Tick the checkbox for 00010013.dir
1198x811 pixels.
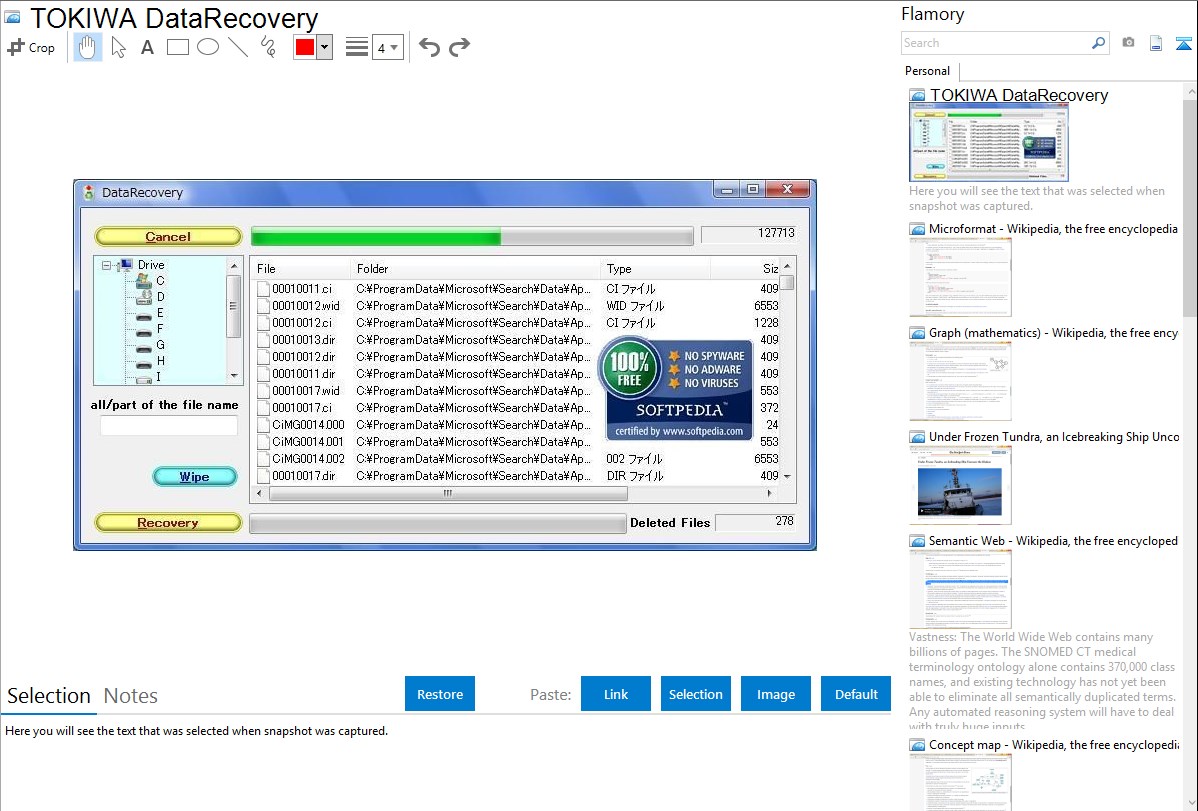point(264,339)
